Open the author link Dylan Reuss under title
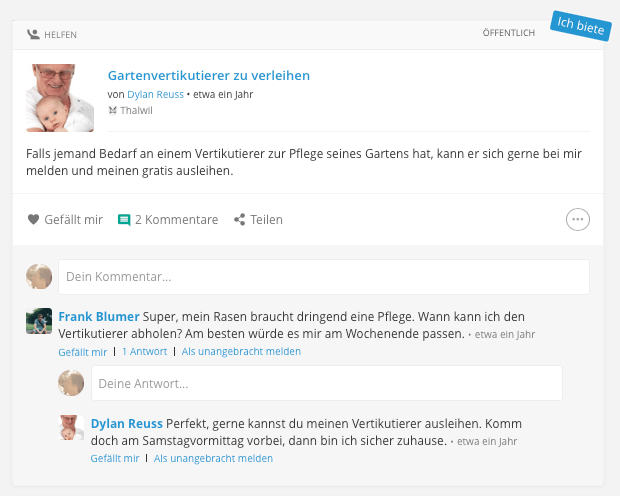The image size is (620, 496). [155, 95]
